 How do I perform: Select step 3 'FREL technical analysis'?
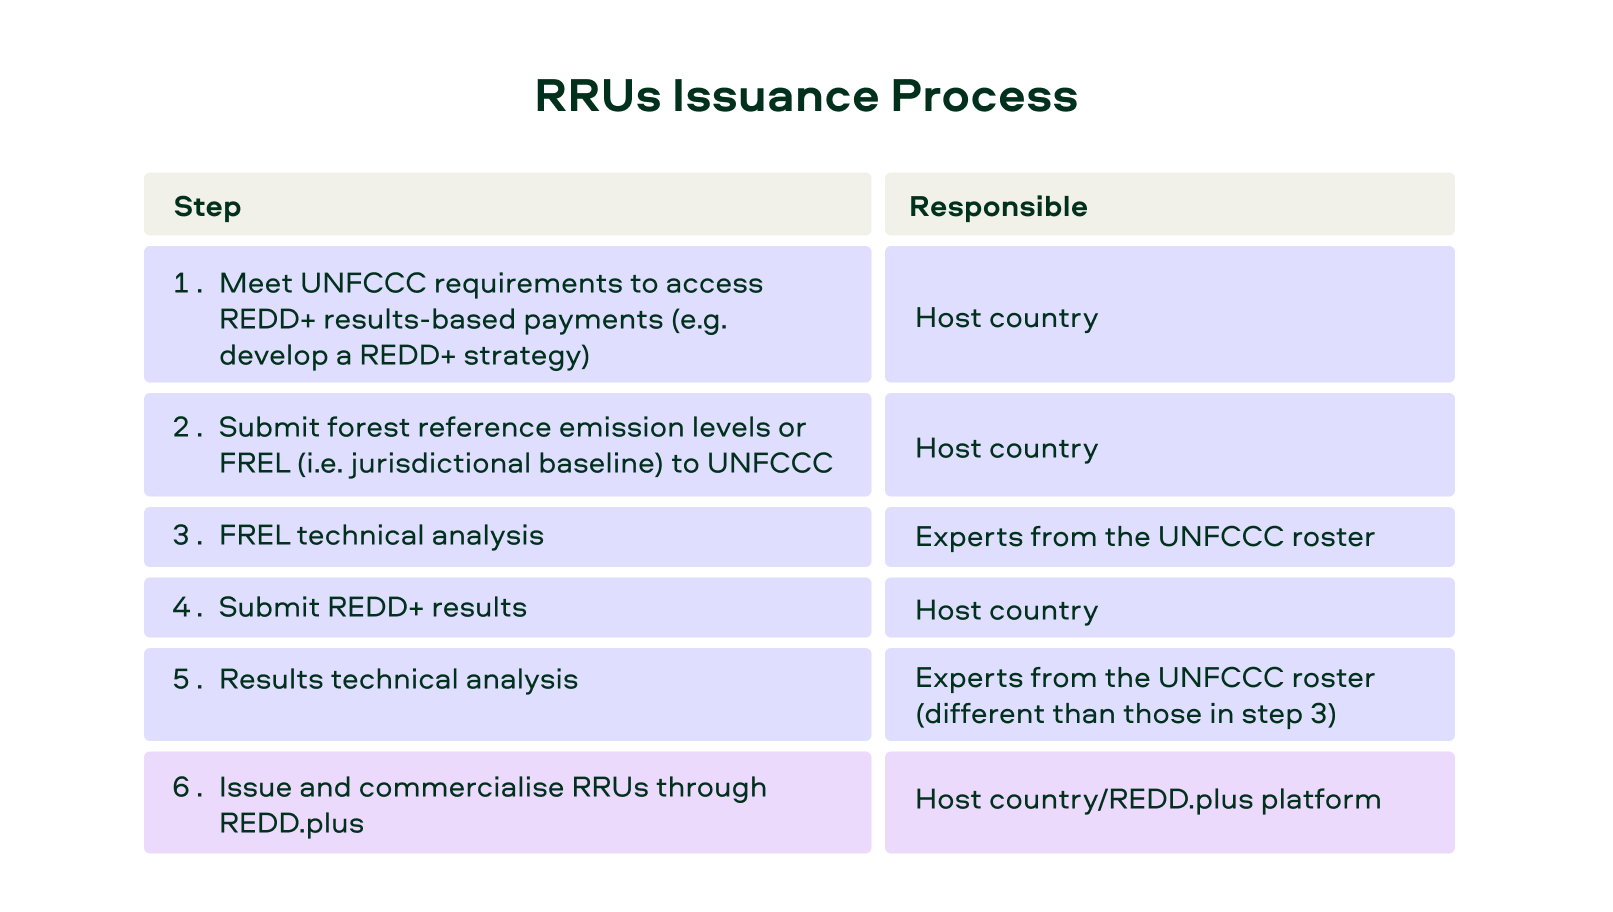507,537
